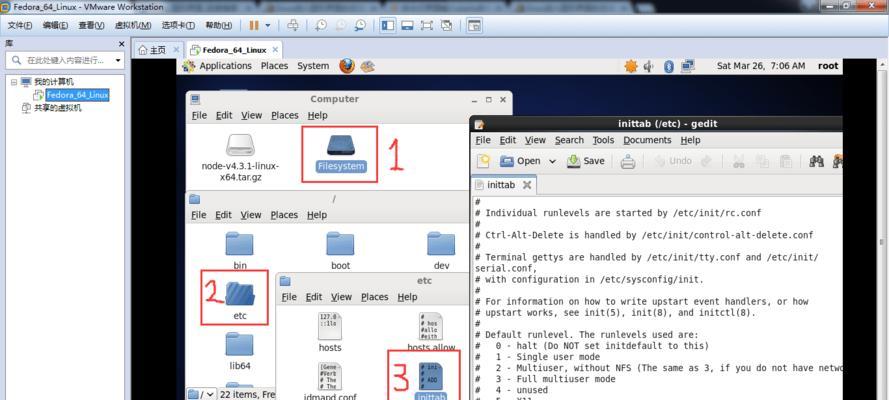Viewport: 889px width, 400px height.
Task: Open Edit menu in the etc window
Action: pyautogui.click(x=314, y=297)
